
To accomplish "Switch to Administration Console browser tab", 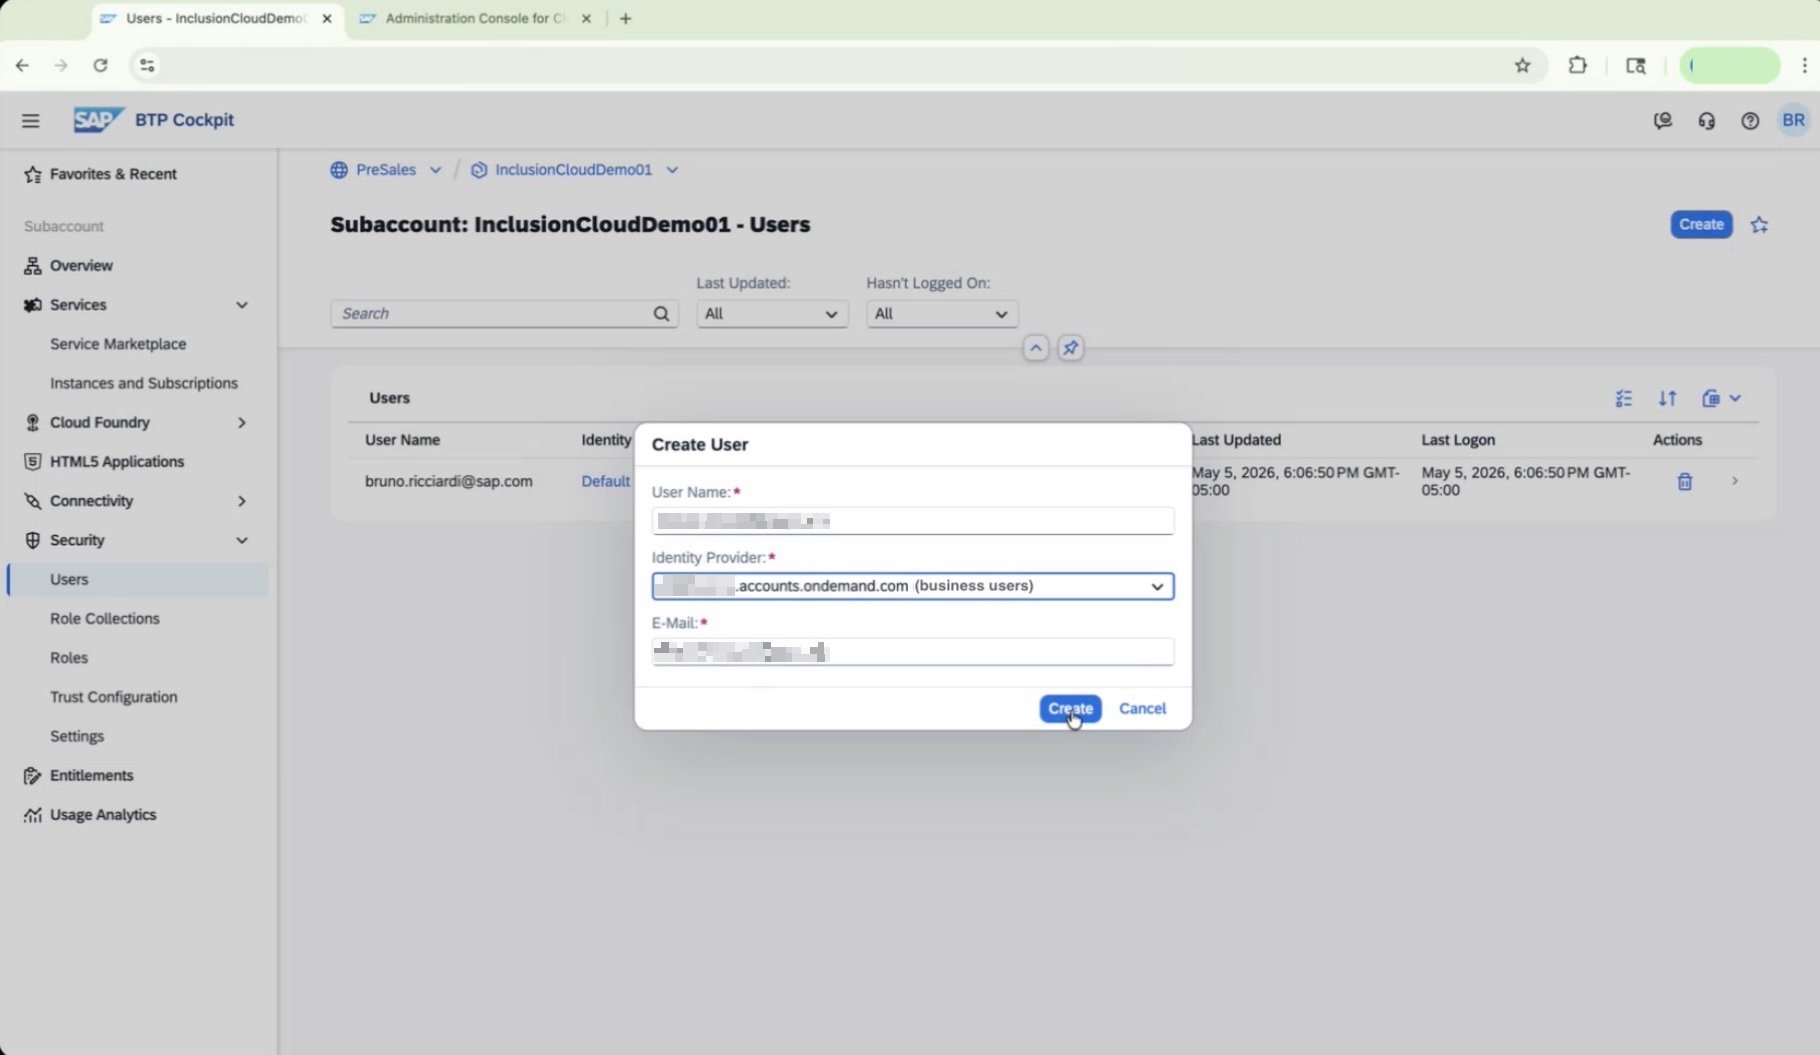I will 475,19.
